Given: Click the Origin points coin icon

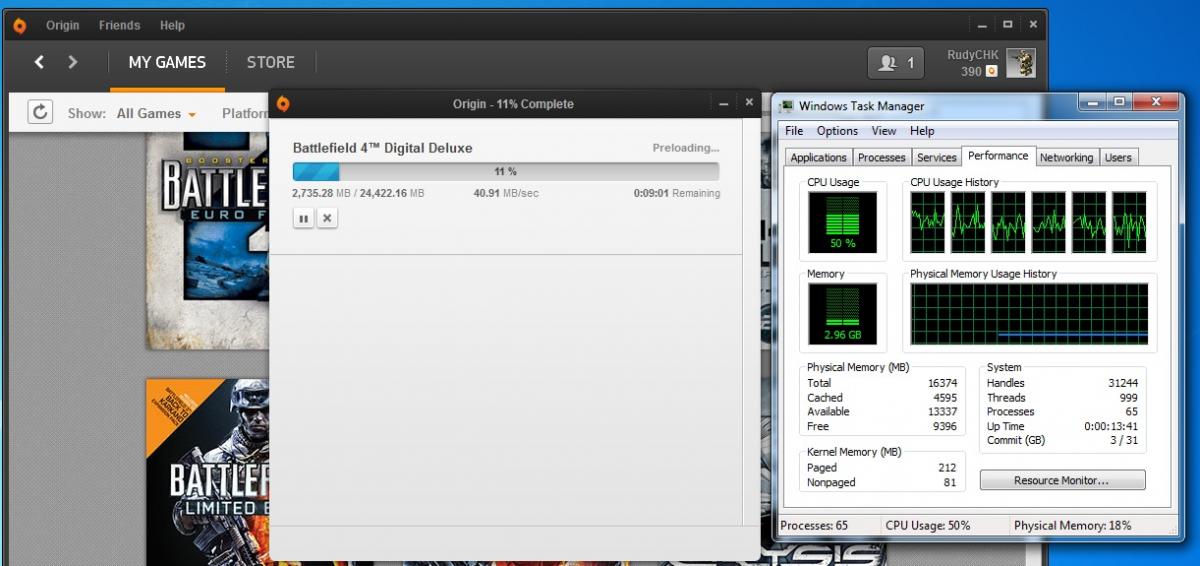Looking at the screenshot, I should pos(991,72).
